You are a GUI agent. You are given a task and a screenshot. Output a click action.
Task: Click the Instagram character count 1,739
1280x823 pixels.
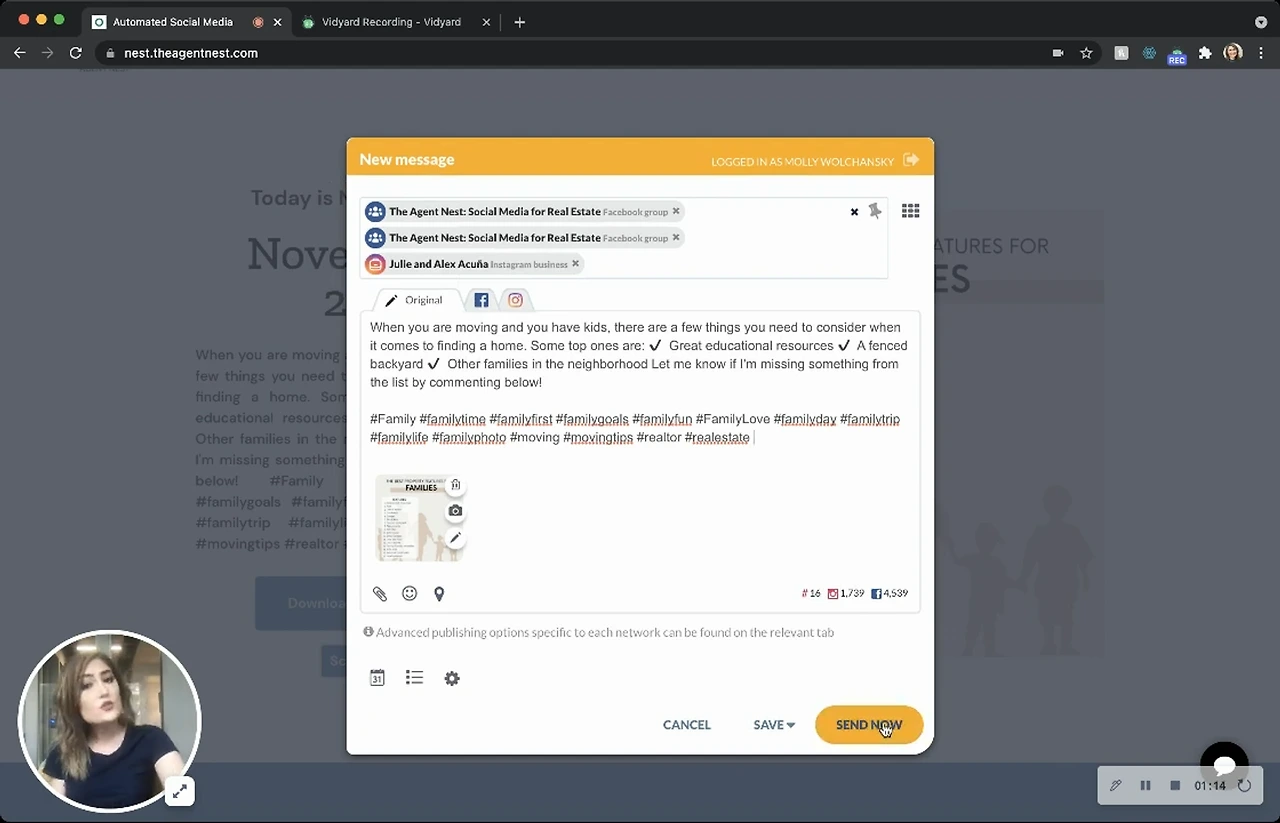click(x=846, y=593)
